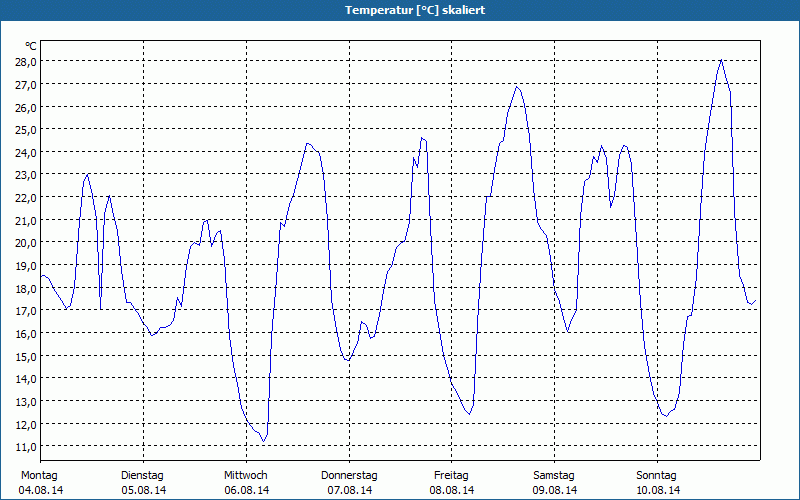Click the 22,0 y-axis value
Screen dimensions: 800x500
click(27, 197)
